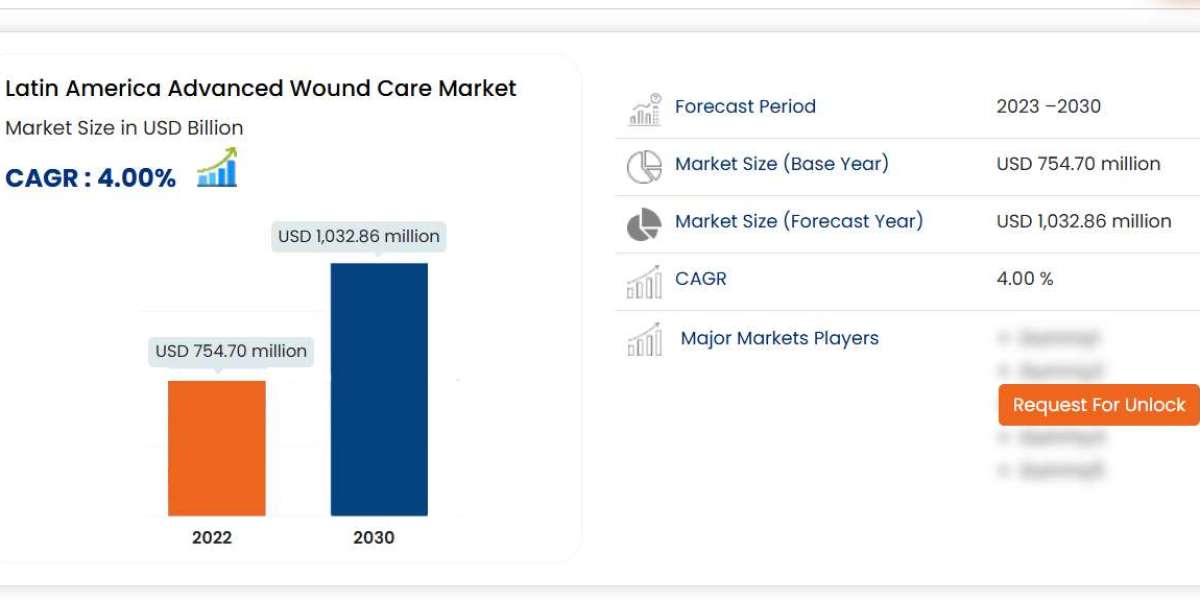1200x600 pixels.
Task: Click the Major Markets Players icon
Action: (x=644, y=340)
